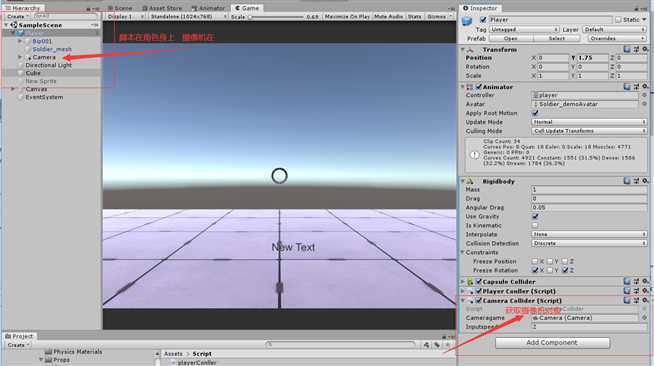
Task: Click the Player GameObject cube icon
Action: click(x=467, y=21)
